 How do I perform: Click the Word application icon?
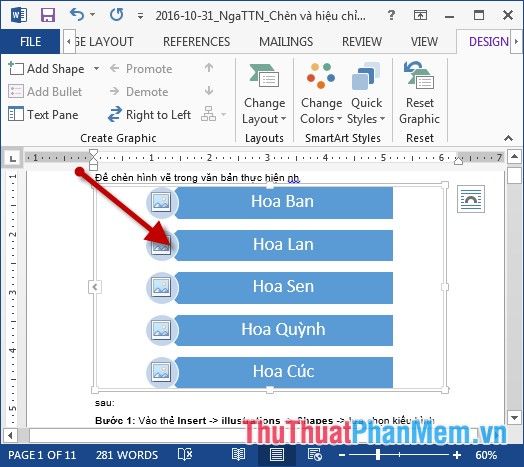[19, 15]
